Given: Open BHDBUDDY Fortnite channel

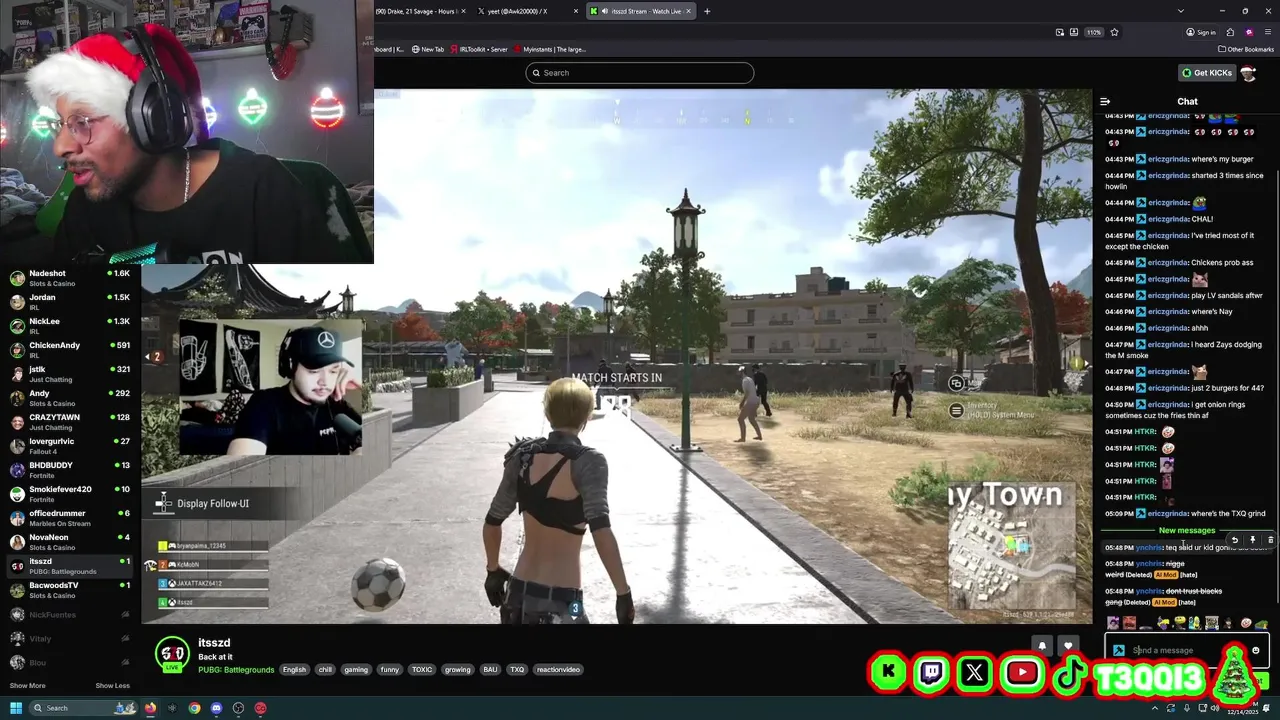Looking at the screenshot, I should [70, 470].
